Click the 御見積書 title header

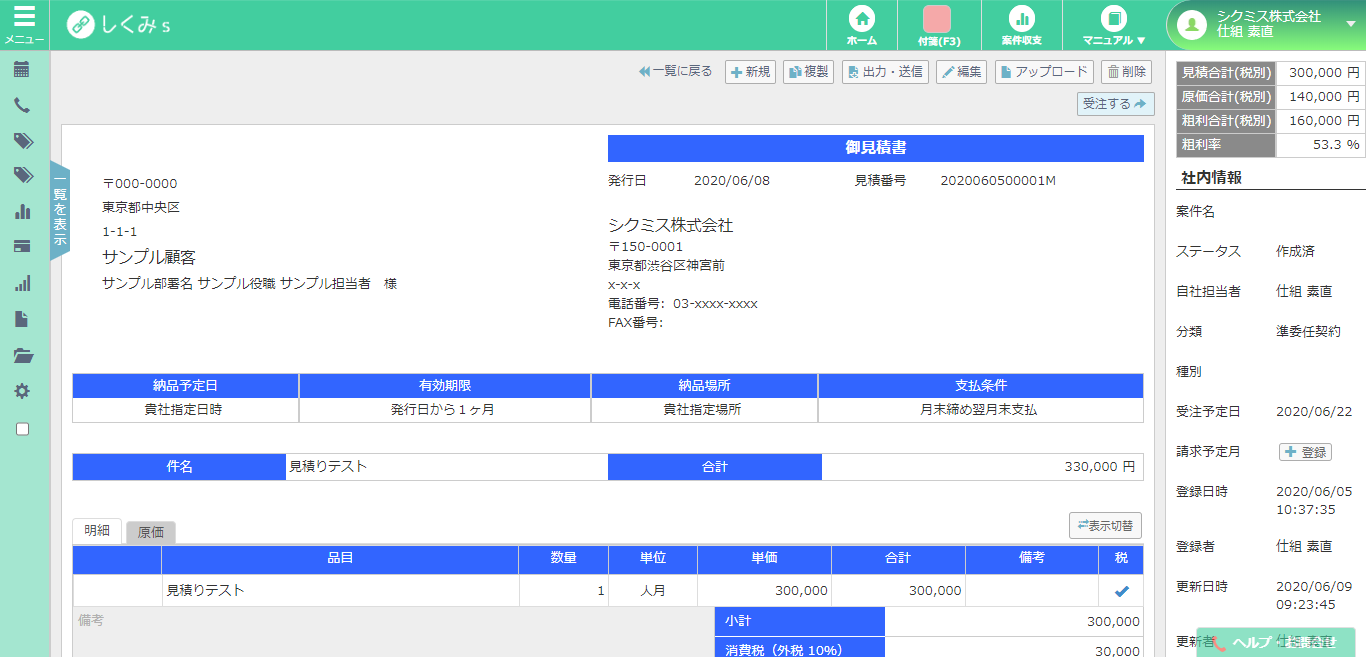pyautogui.click(x=875, y=148)
